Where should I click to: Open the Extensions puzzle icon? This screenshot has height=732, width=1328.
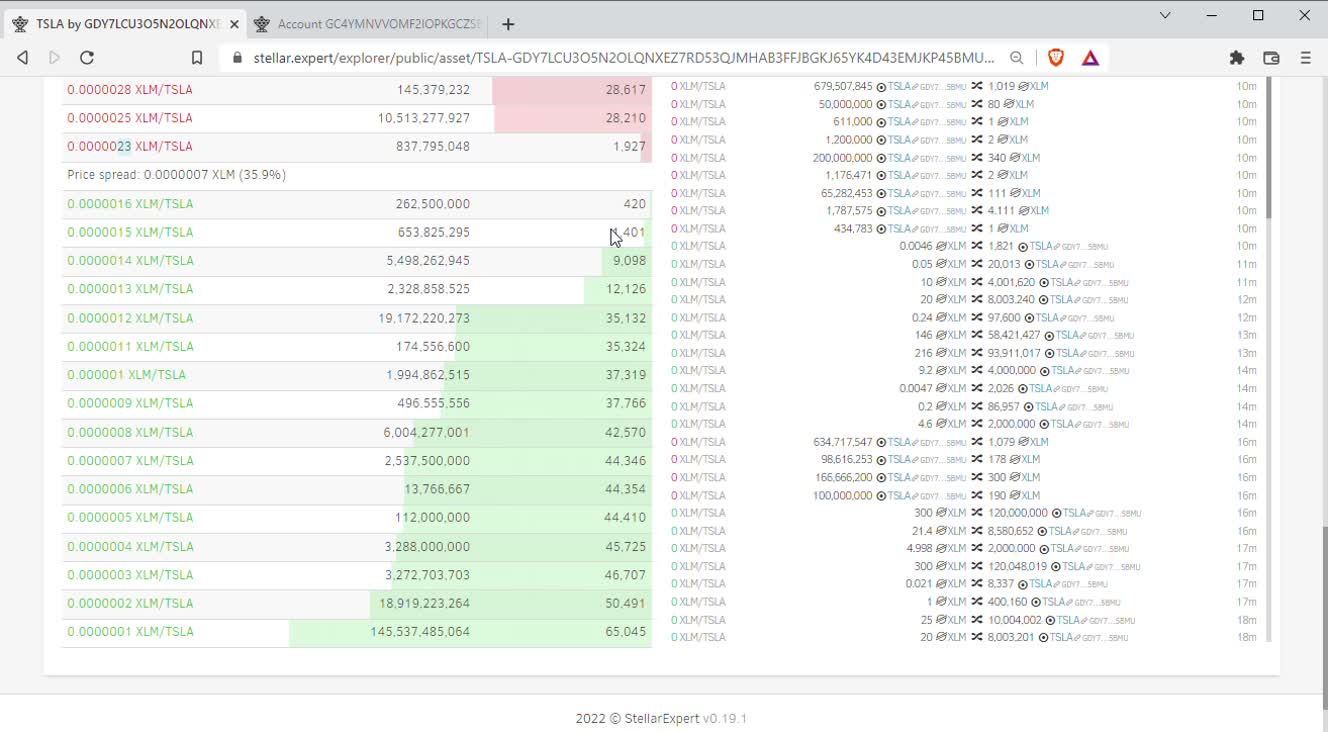(1237, 58)
